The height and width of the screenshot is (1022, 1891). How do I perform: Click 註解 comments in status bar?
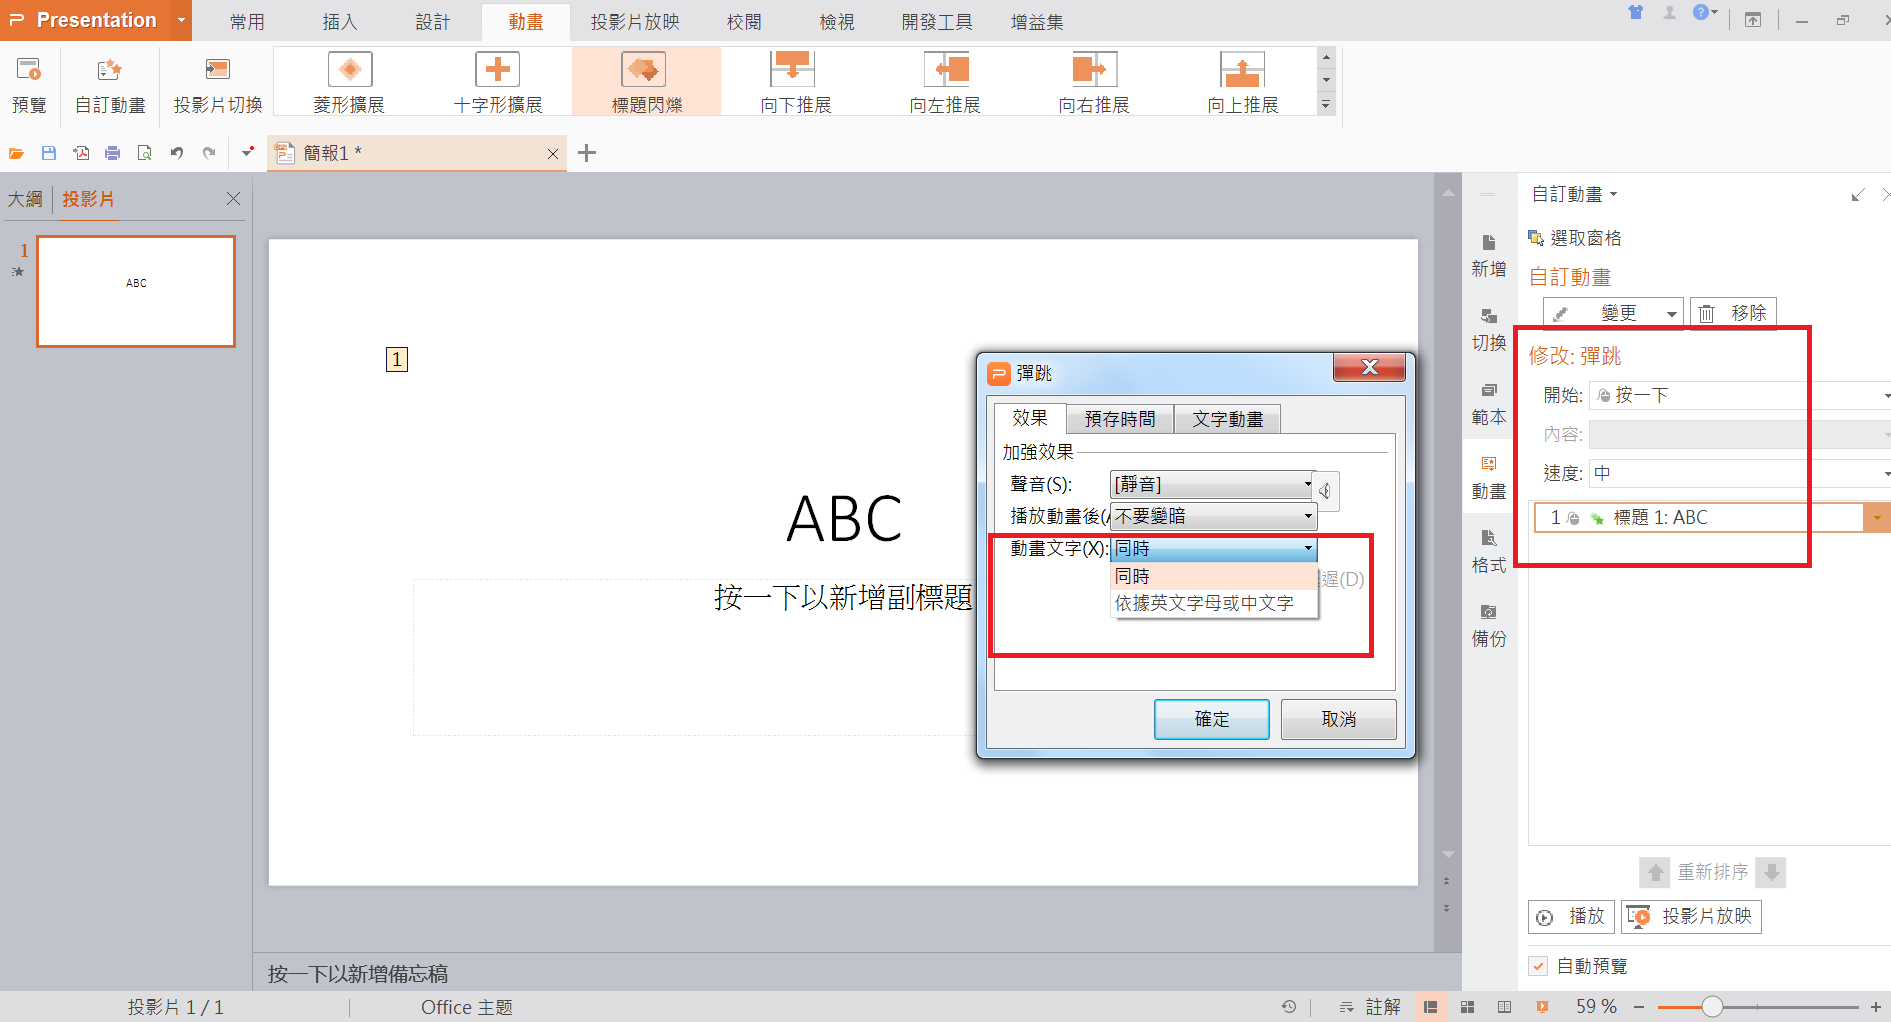click(x=1371, y=1007)
